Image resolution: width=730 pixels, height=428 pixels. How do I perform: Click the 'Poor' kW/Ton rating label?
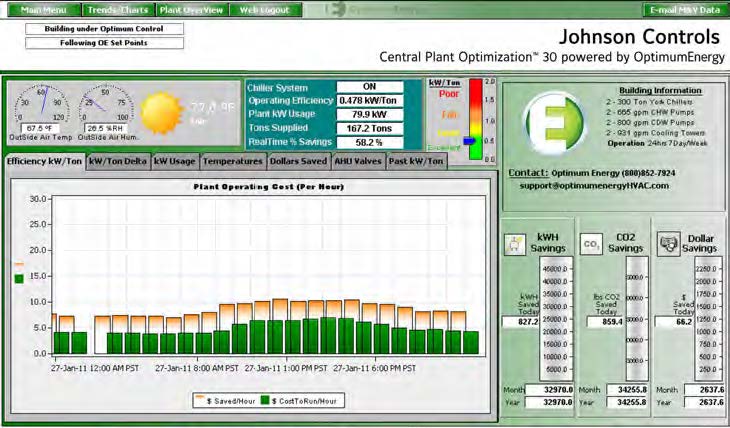449,94
